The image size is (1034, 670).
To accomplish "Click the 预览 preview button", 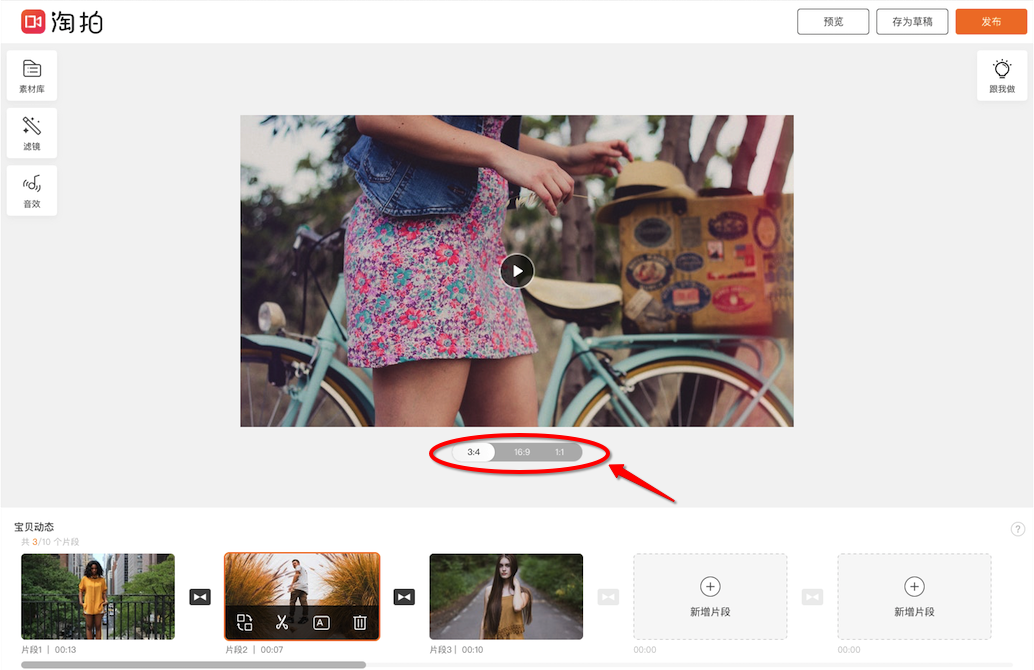I will [832, 22].
